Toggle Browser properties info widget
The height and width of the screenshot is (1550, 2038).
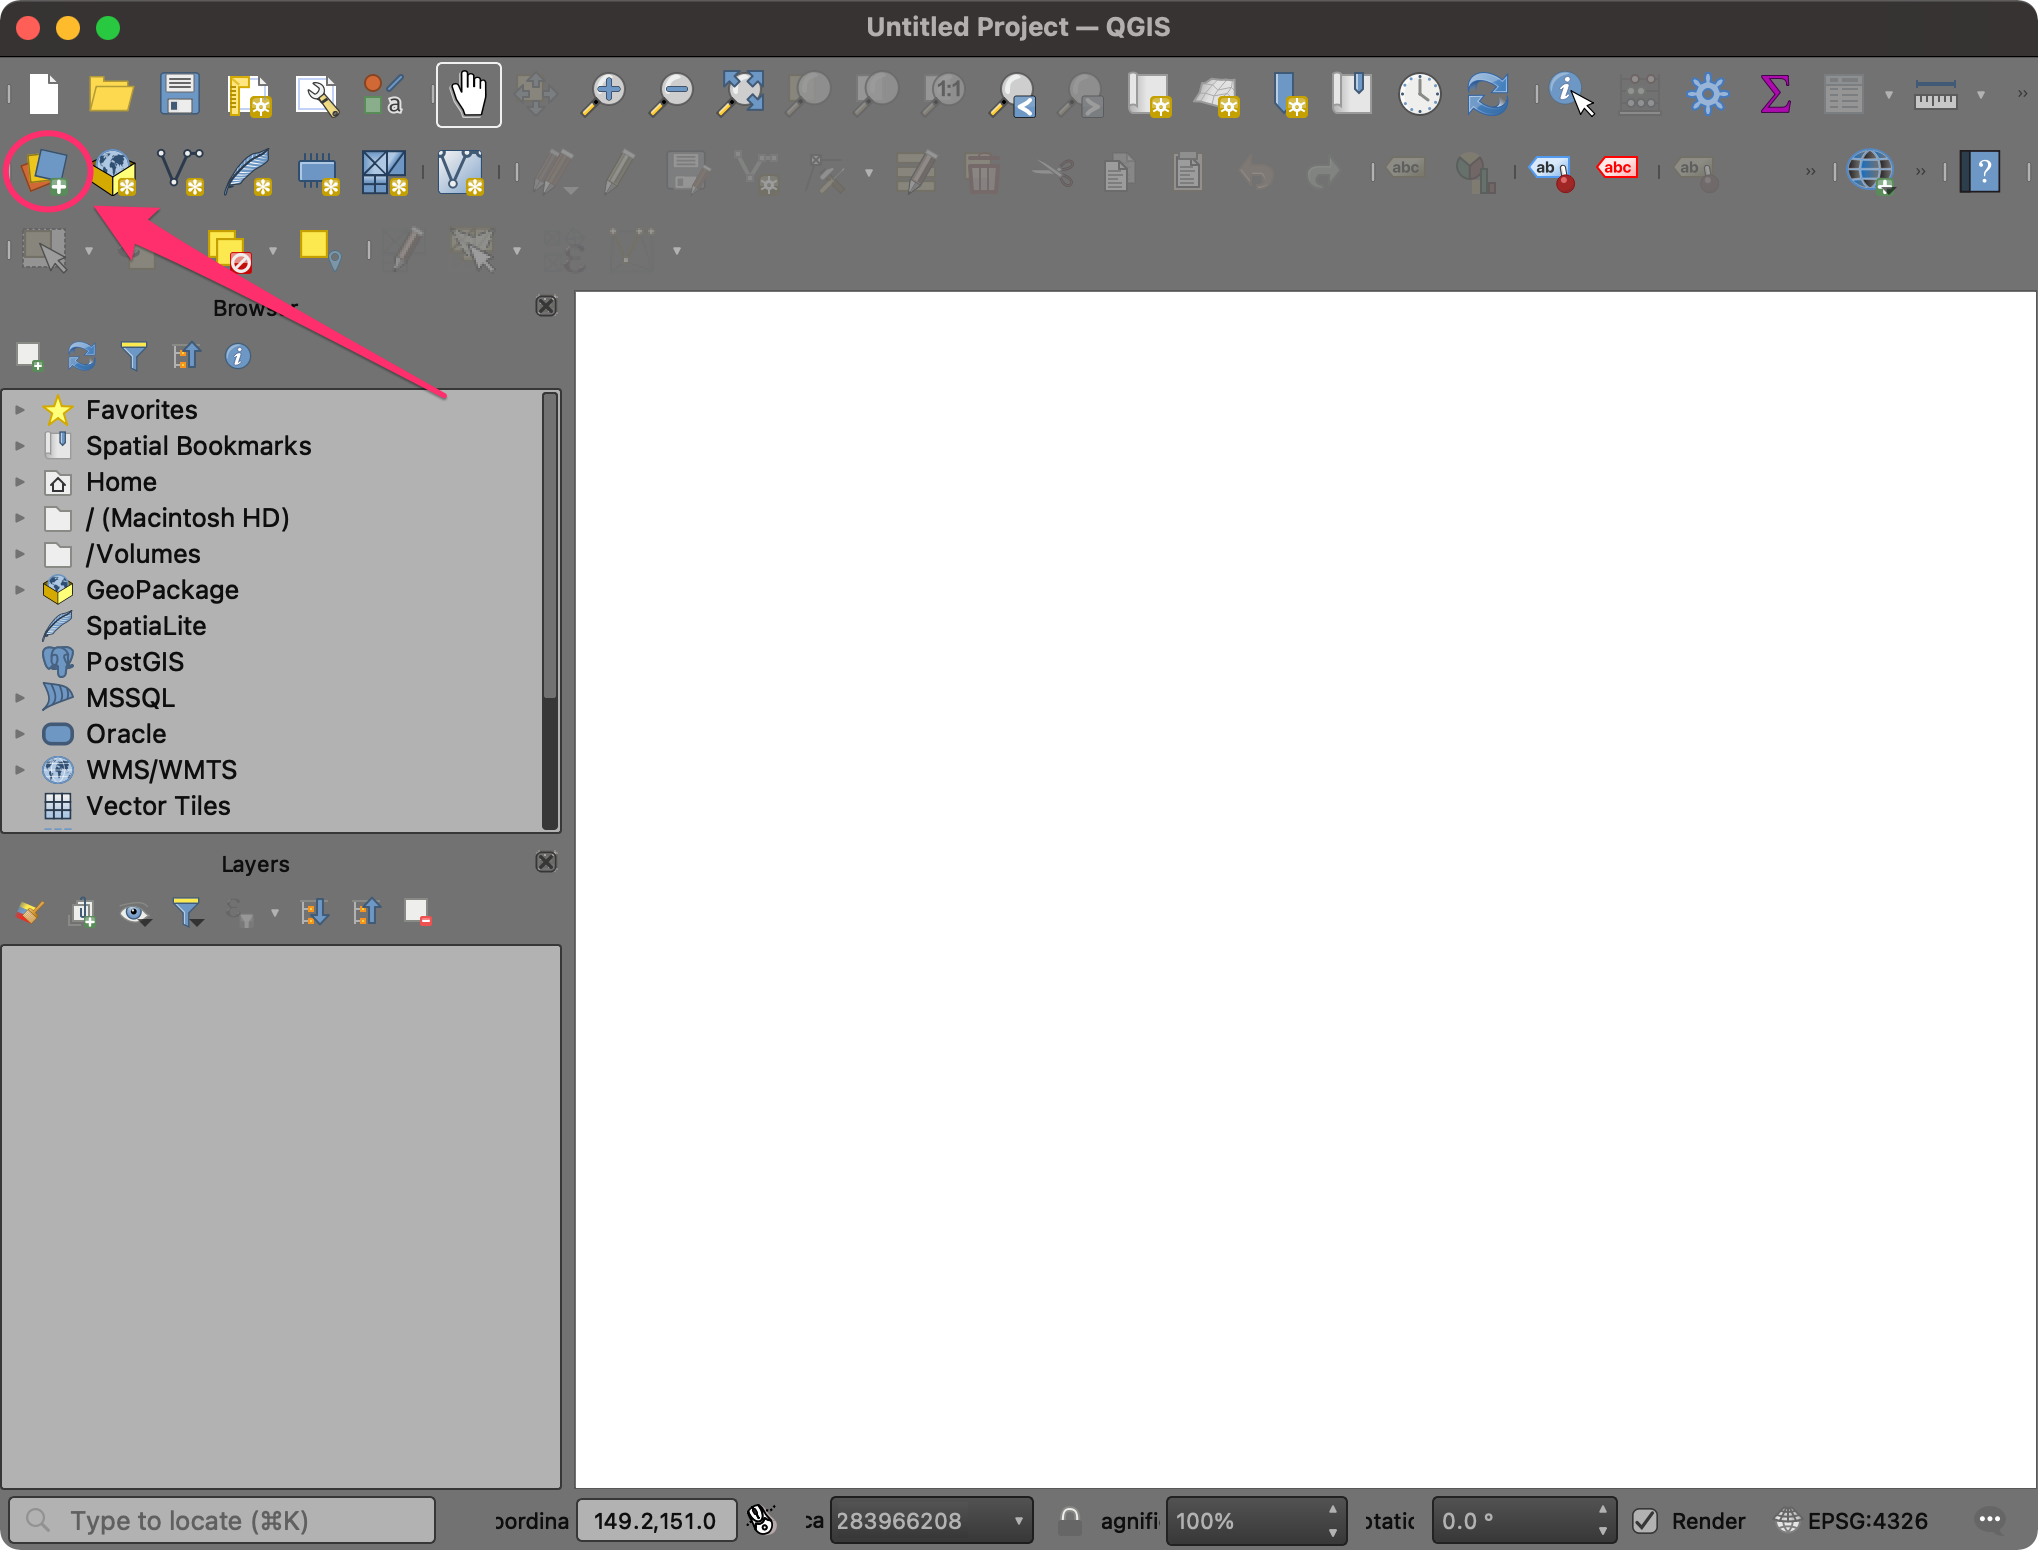click(x=237, y=356)
